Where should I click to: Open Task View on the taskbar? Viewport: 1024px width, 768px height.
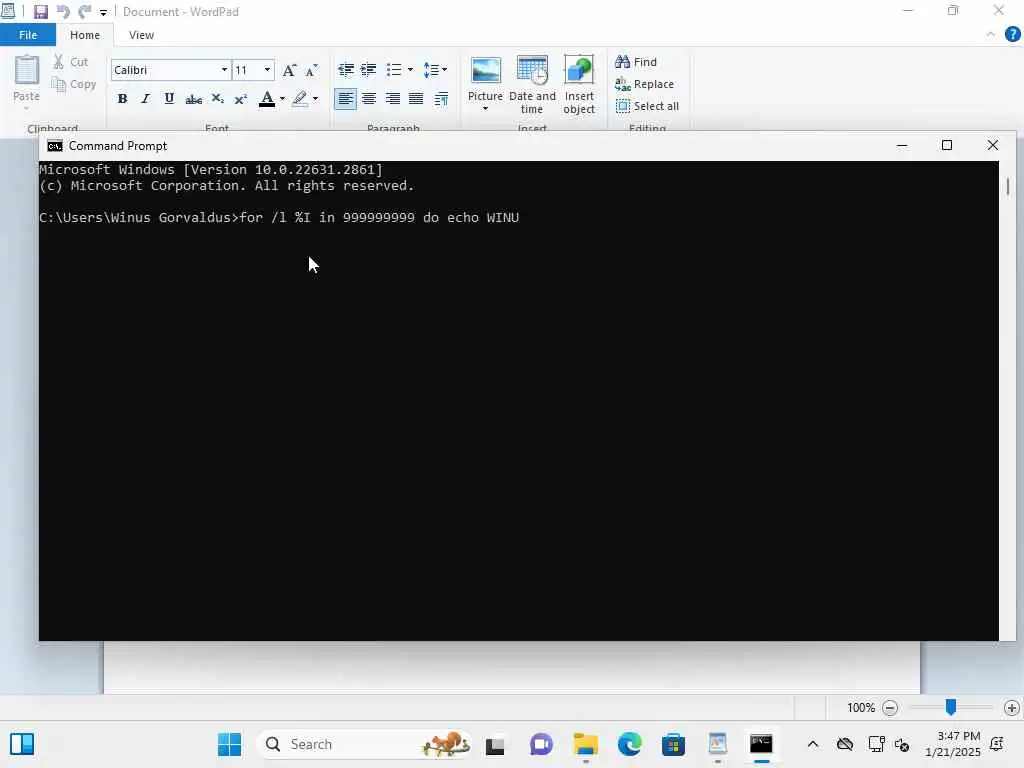coord(495,744)
